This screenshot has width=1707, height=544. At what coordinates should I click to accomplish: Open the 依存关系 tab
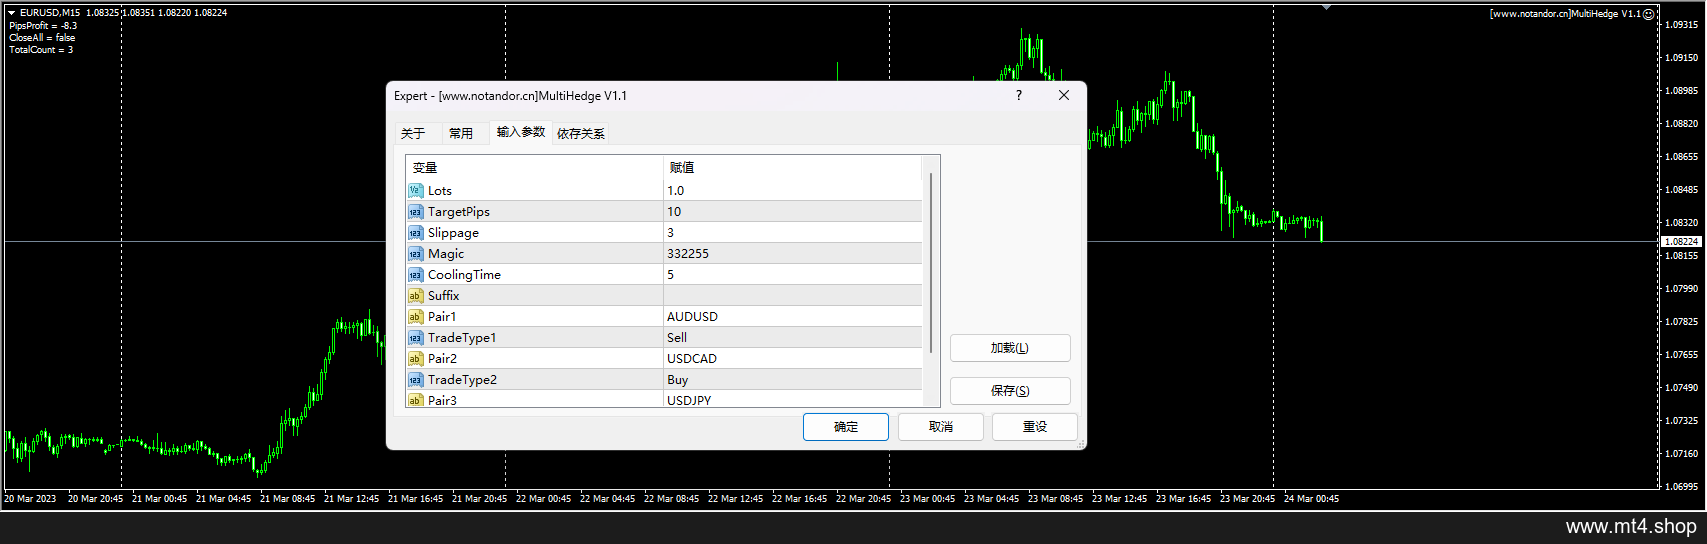(x=581, y=133)
